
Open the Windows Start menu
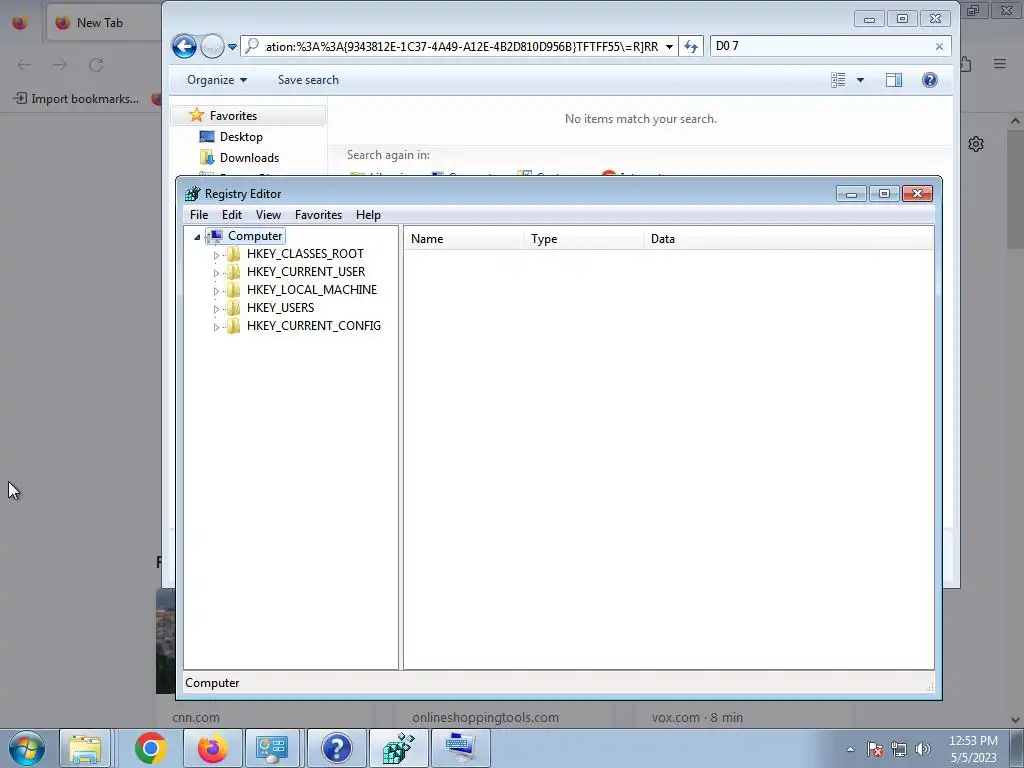(x=26, y=748)
